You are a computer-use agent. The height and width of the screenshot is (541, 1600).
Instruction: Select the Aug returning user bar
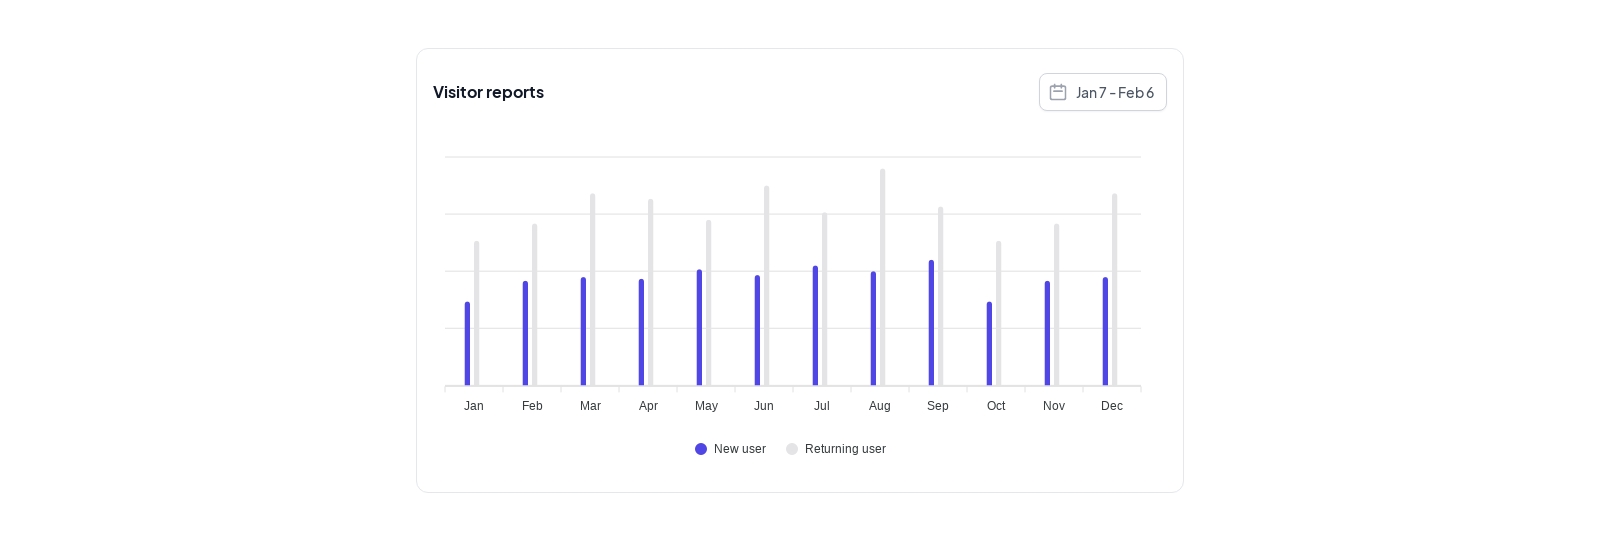click(883, 277)
